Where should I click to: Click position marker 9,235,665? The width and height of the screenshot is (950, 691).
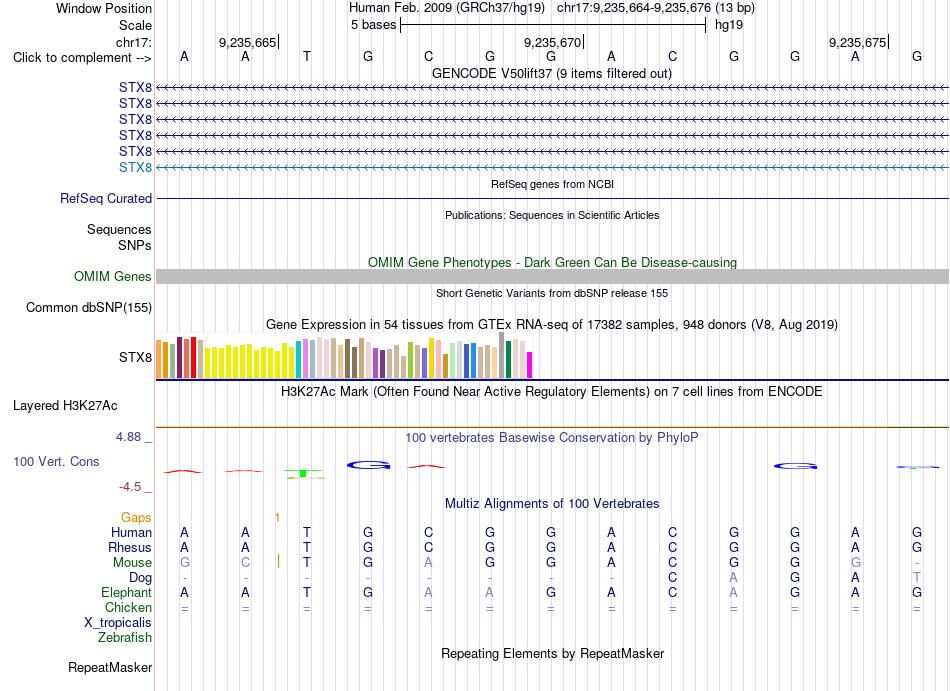247,42
